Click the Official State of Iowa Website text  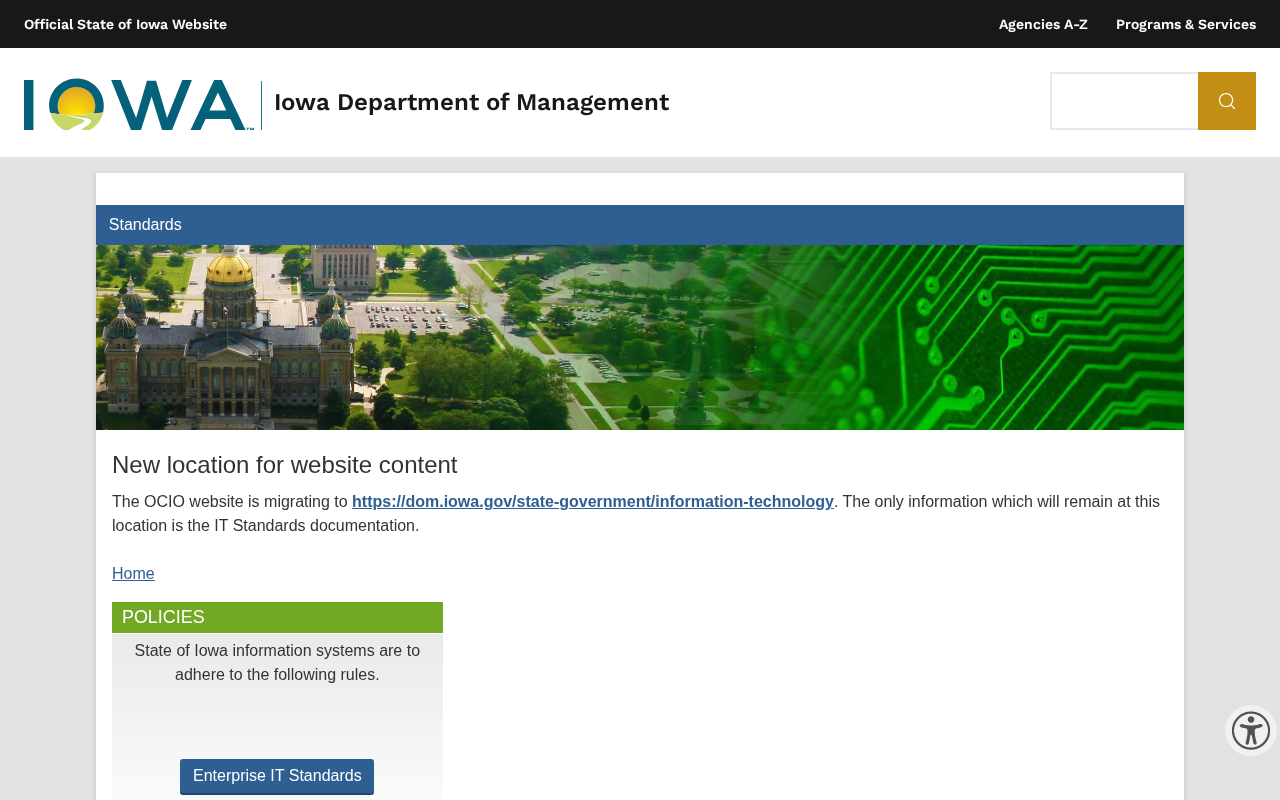coord(125,24)
